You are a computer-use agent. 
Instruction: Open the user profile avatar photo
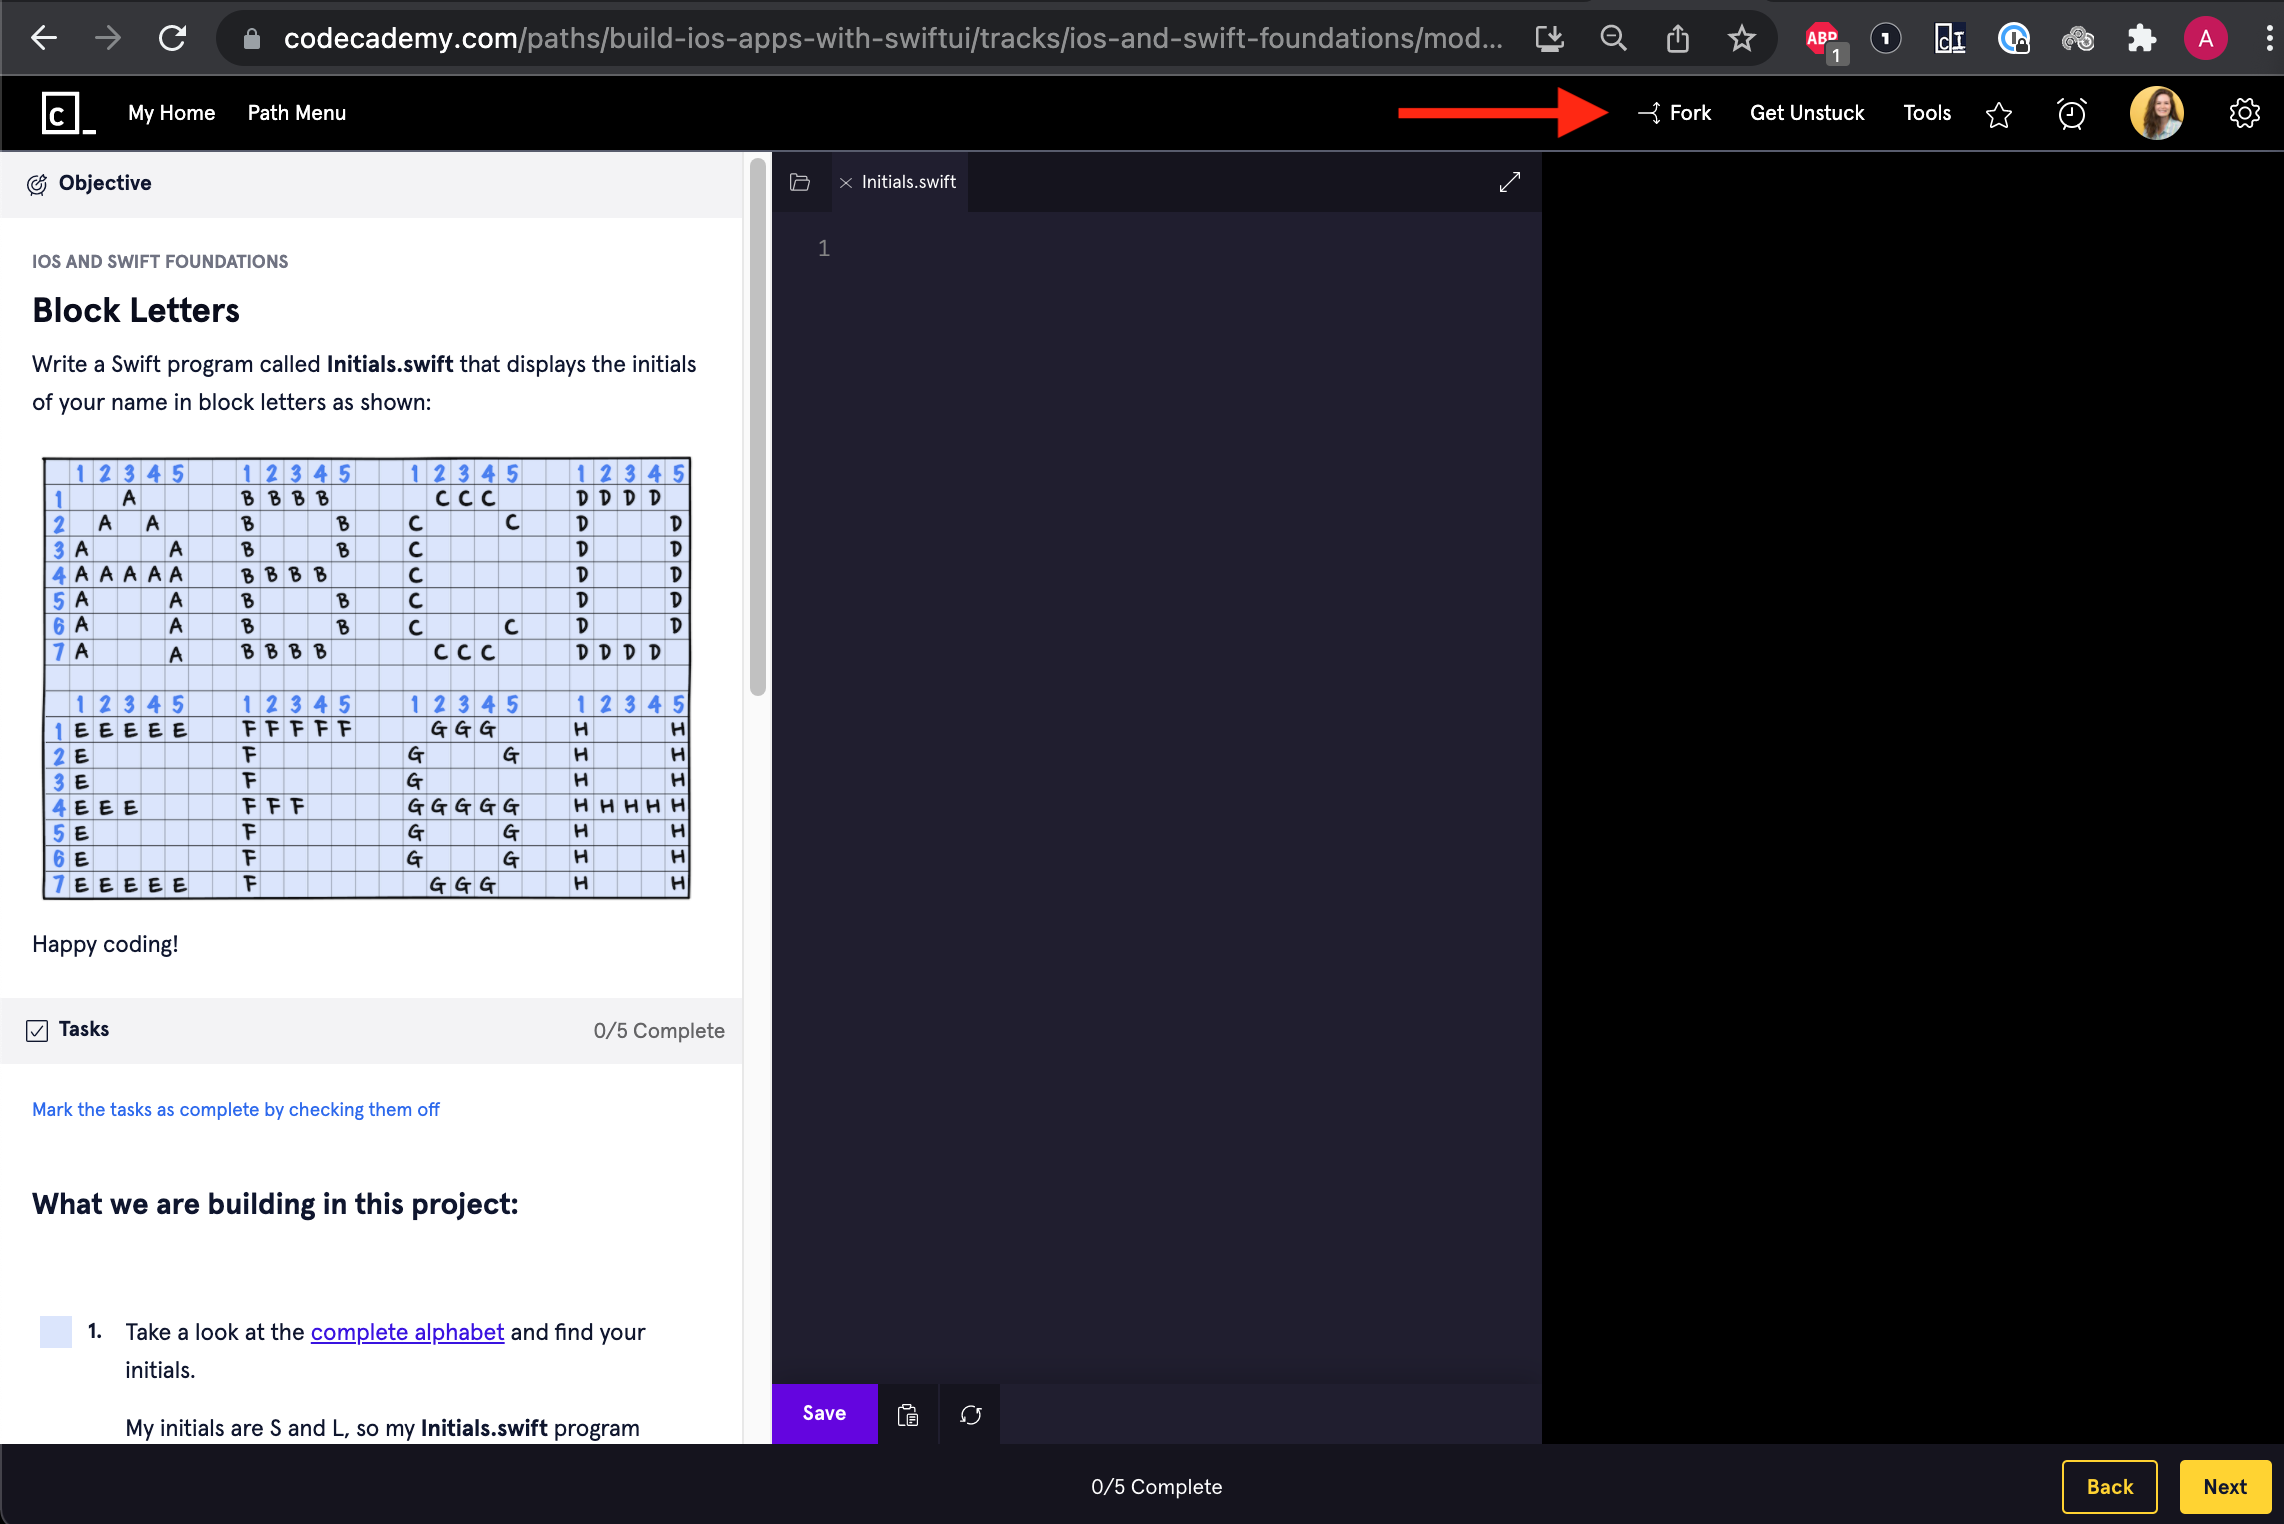click(2156, 113)
